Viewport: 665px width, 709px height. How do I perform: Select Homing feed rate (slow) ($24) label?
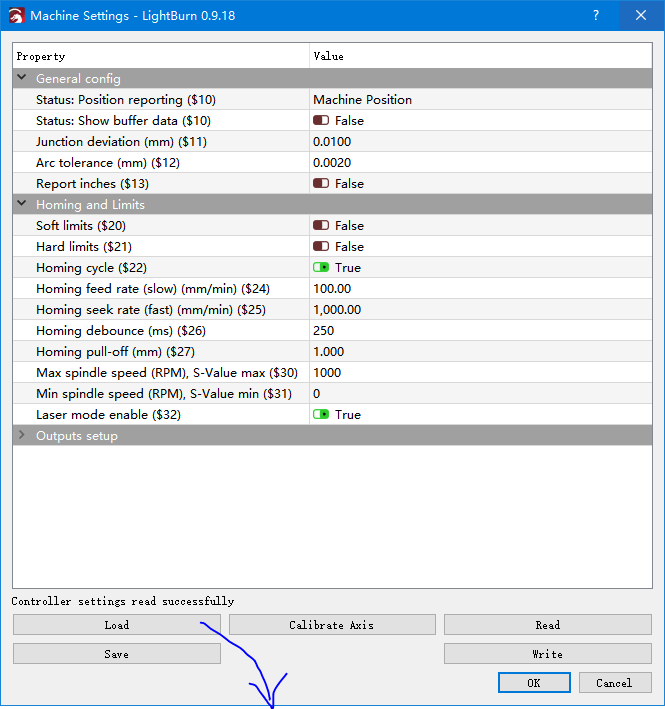pos(153,288)
